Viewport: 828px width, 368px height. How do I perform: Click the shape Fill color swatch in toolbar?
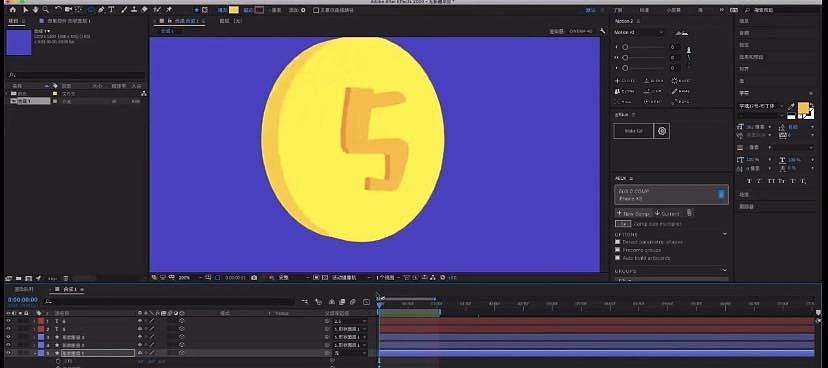click(x=233, y=10)
